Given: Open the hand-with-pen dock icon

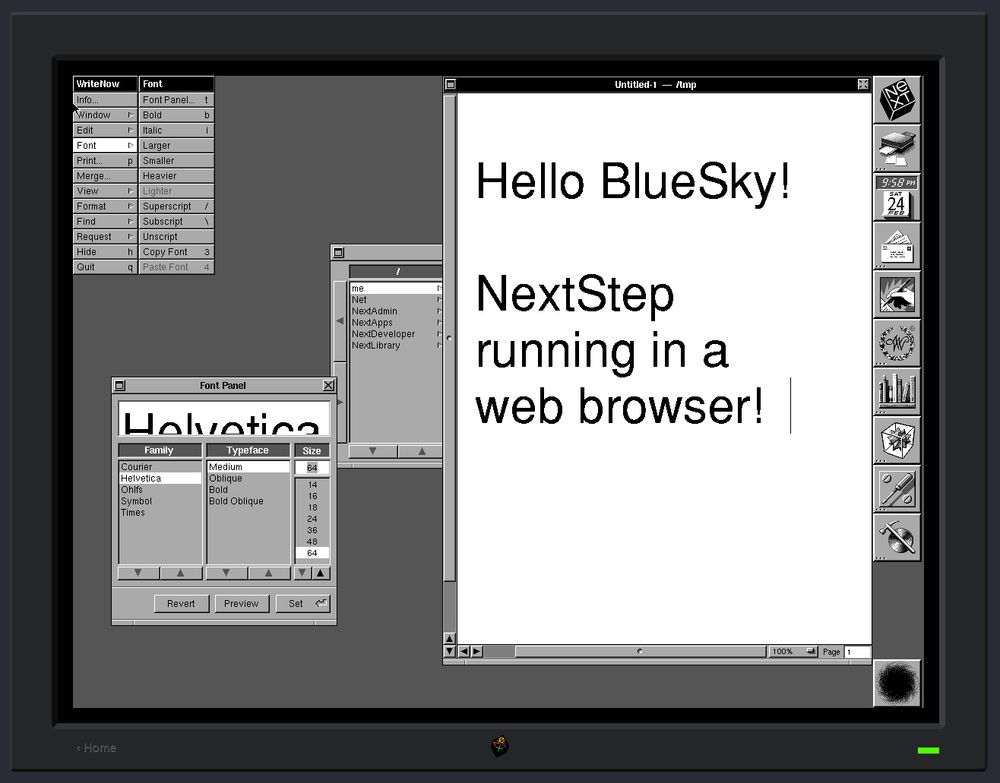Looking at the screenshot, I should click(897, 294).
